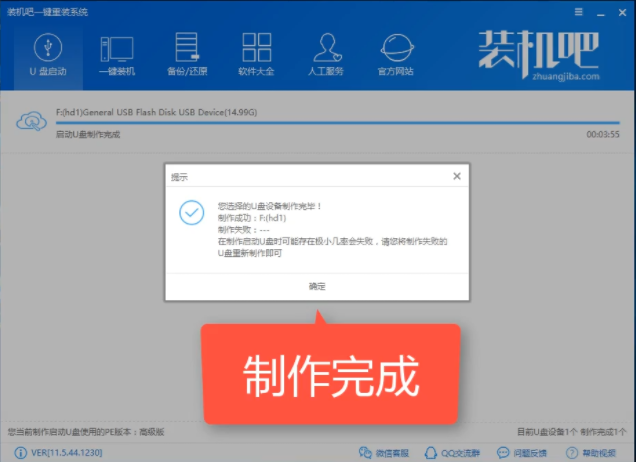Viewport: 640px width, 462px height.
Task: Select the 软件大全 icon
Action: 256,55
